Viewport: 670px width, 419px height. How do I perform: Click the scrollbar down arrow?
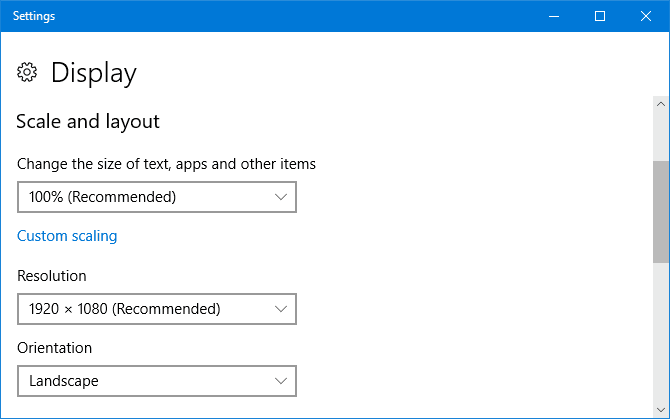[x=661, y=410]
